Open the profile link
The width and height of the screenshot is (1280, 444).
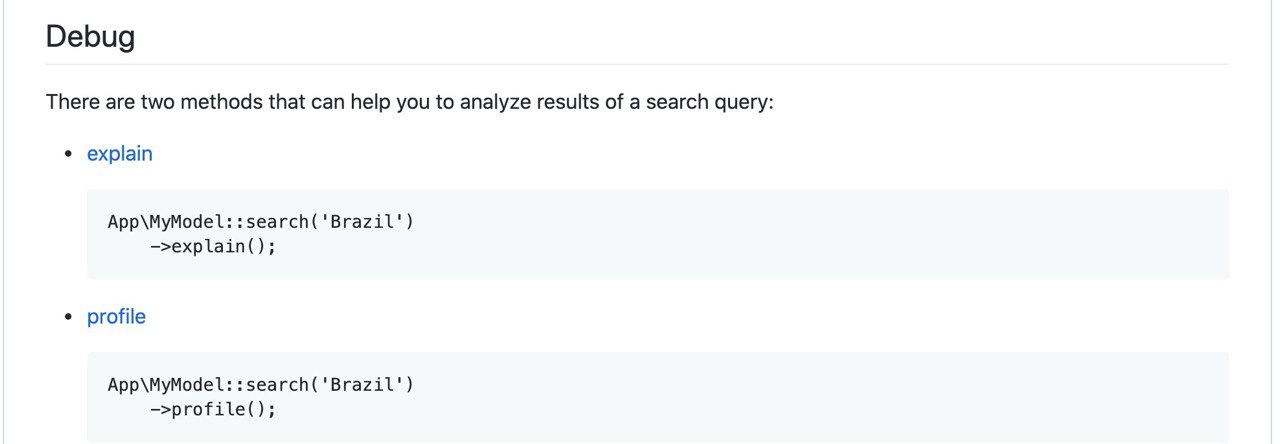click(x=116, y=317)
